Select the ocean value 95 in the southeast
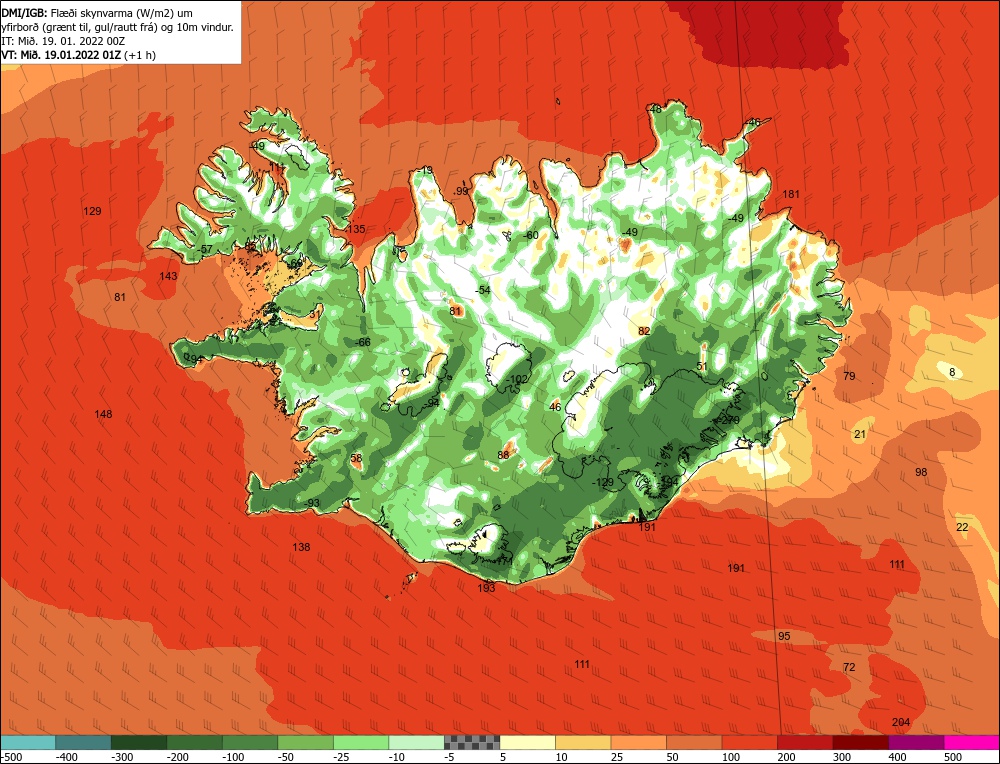 (784, 636)
